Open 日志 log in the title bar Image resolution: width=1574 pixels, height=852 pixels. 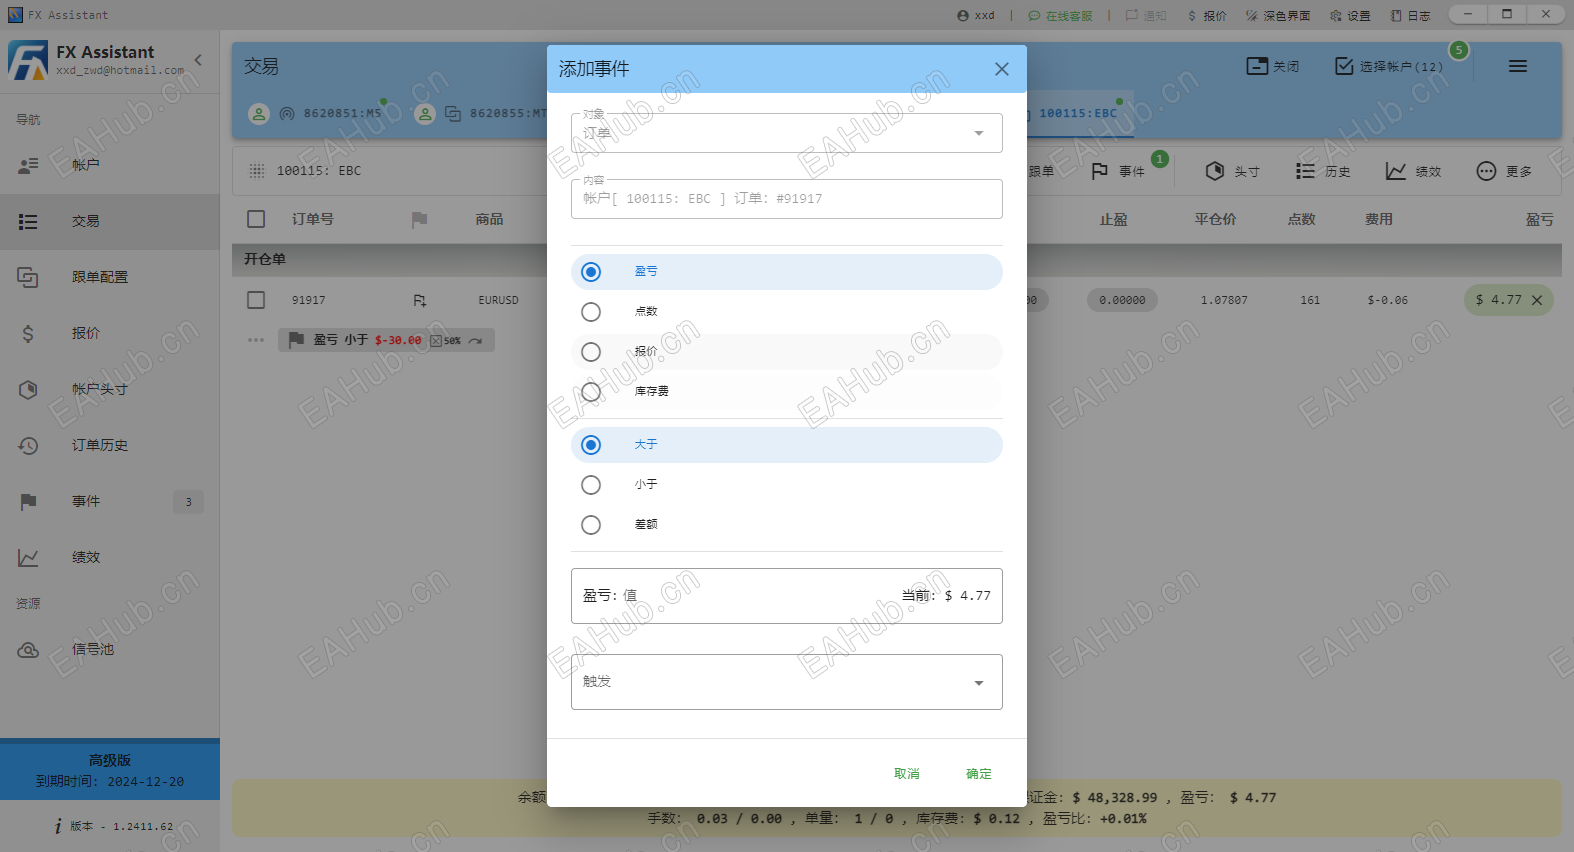1410,15
